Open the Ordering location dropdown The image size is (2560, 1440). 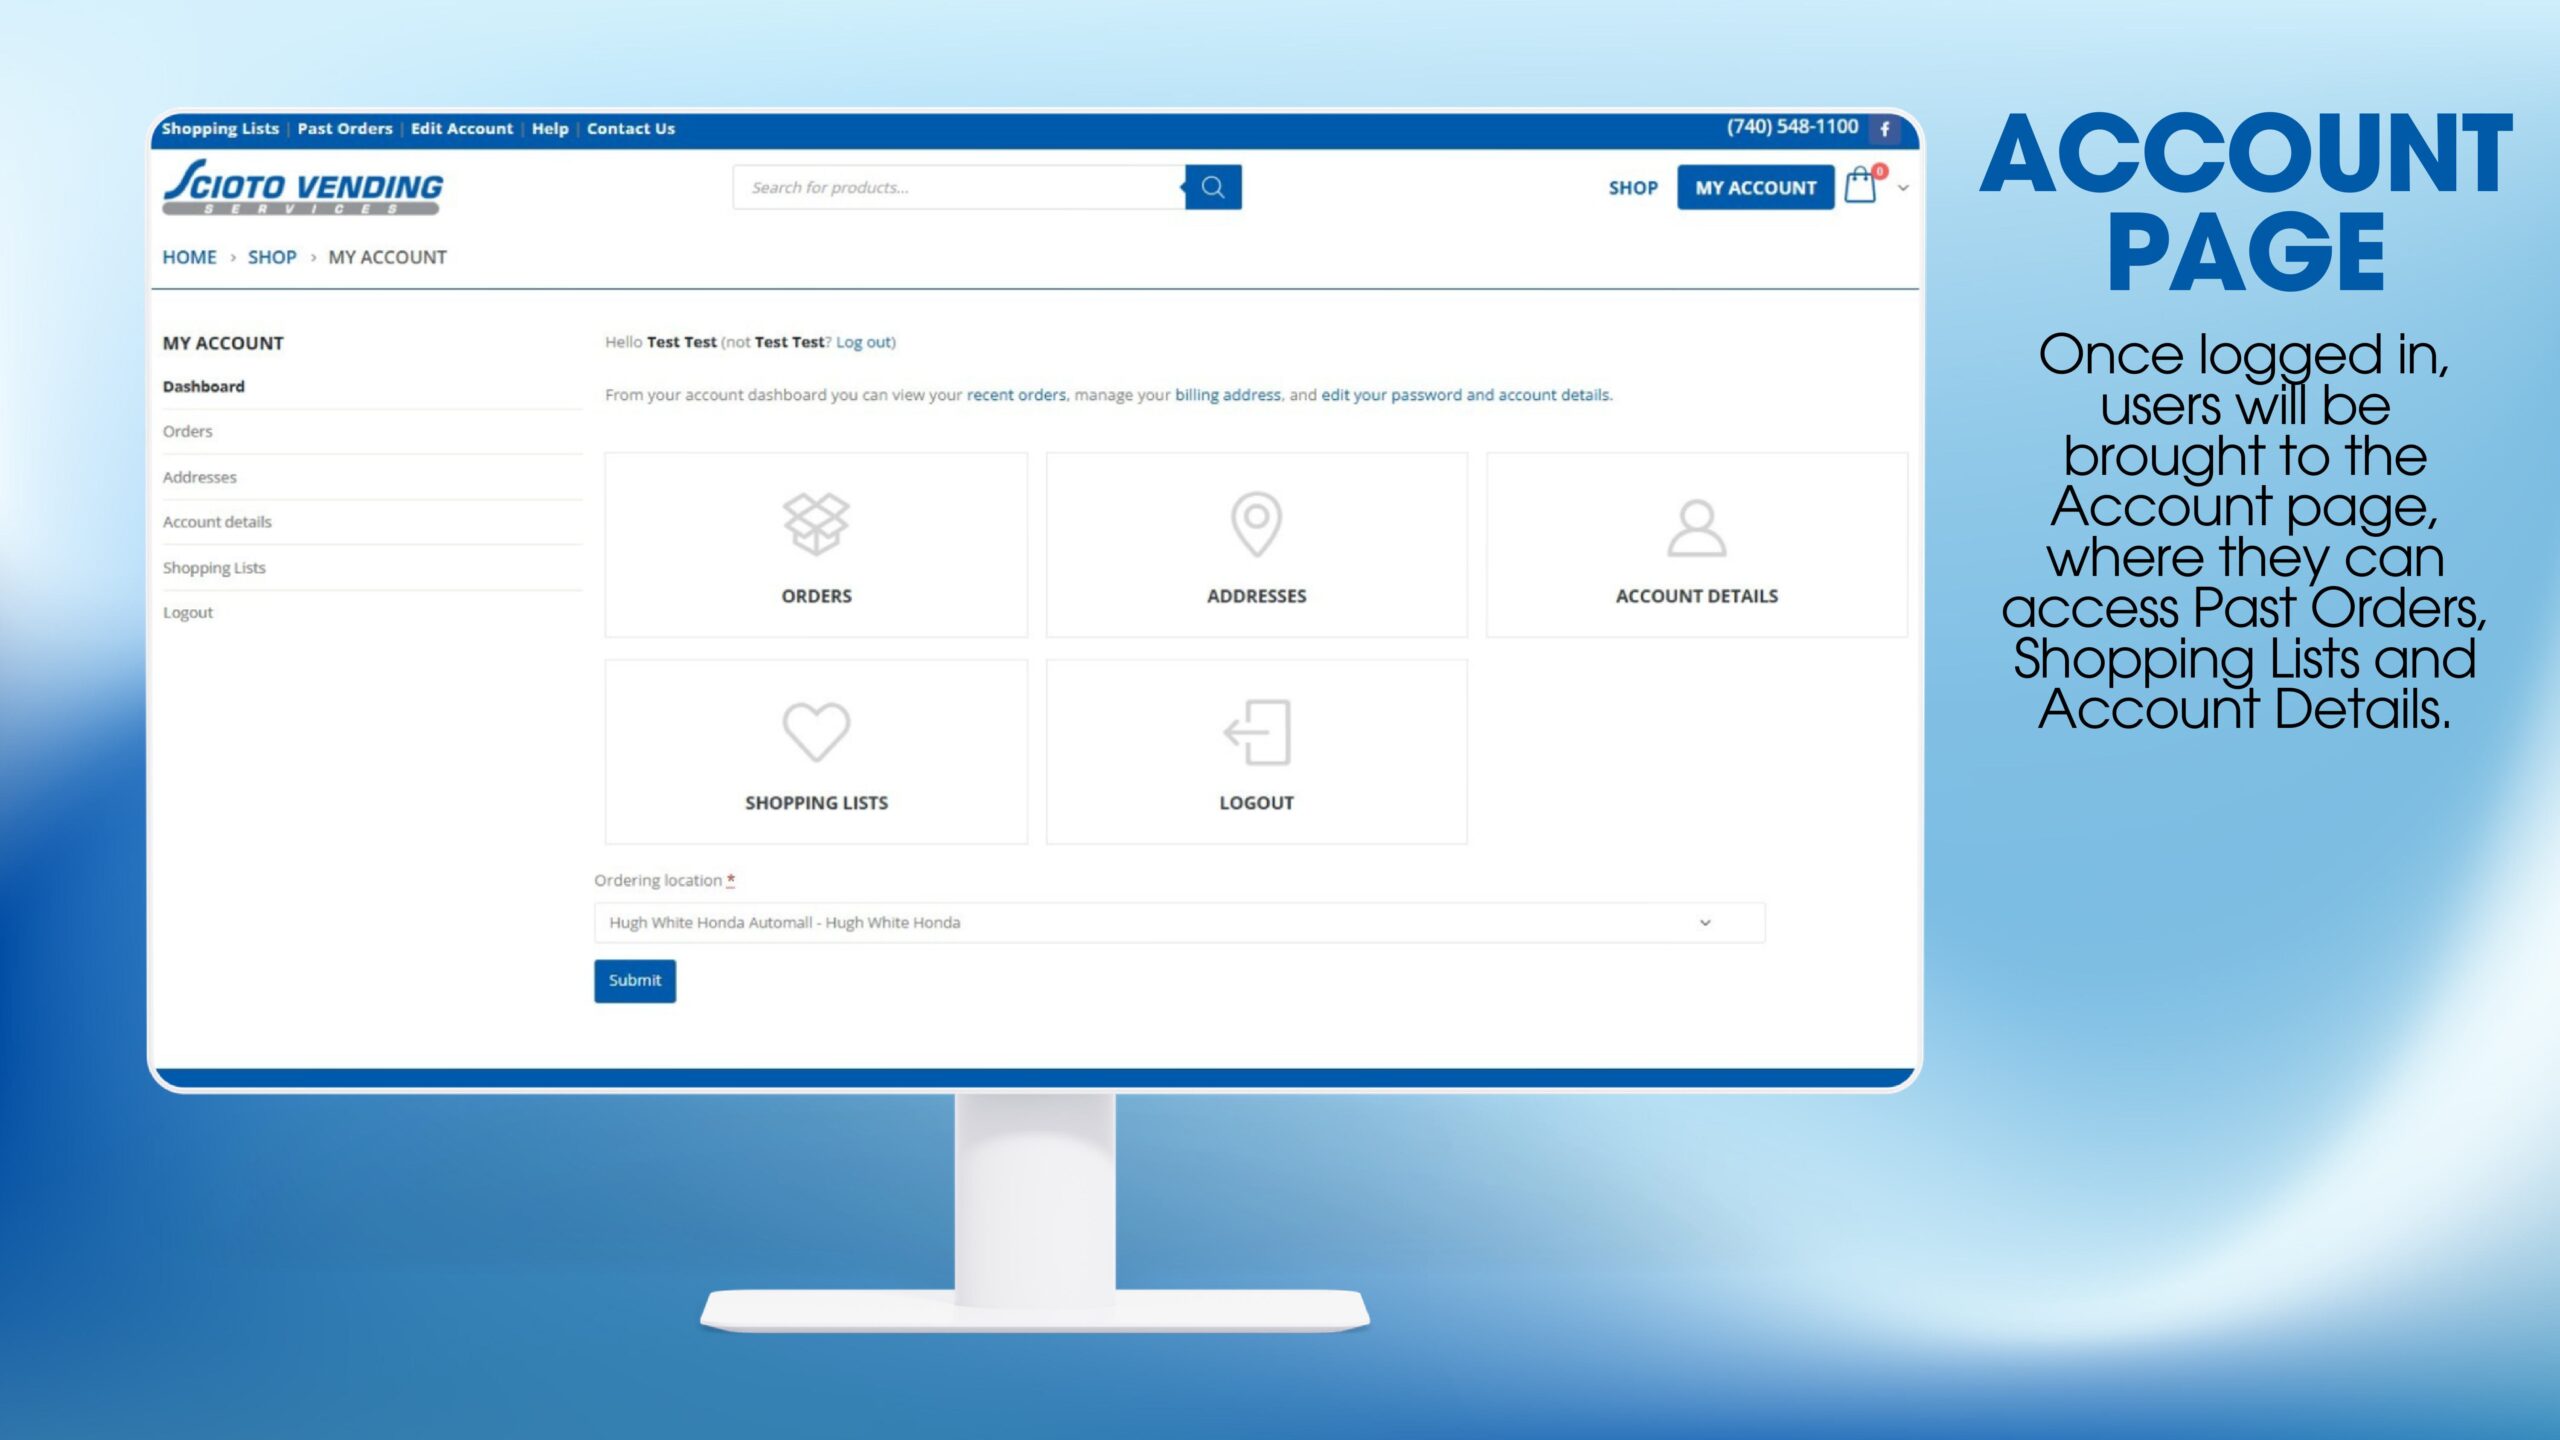[1178, 922]
